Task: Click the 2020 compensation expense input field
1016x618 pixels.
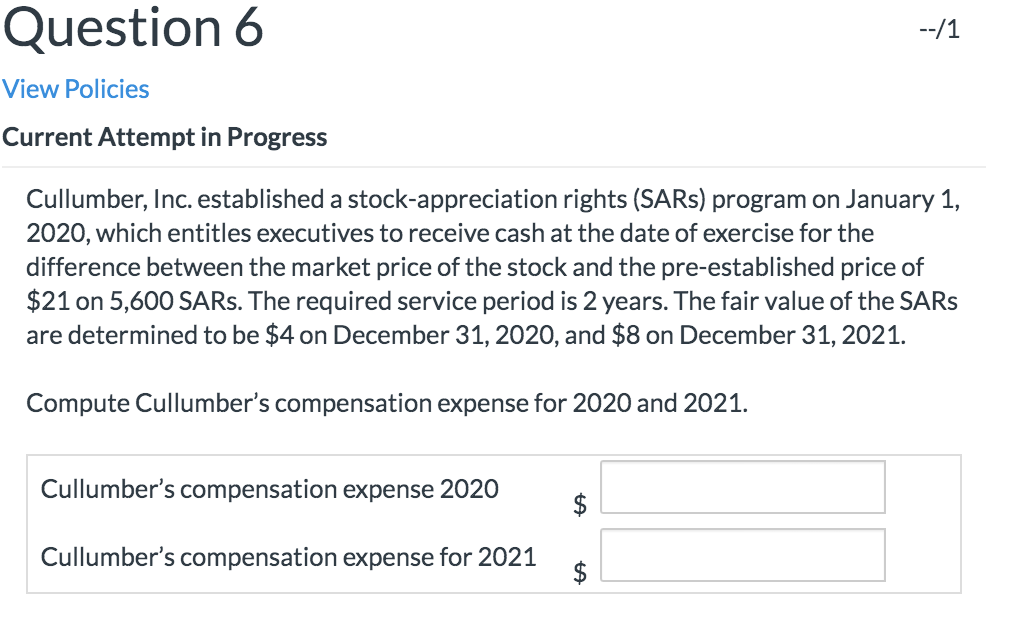Action: [x=742, y=487]
